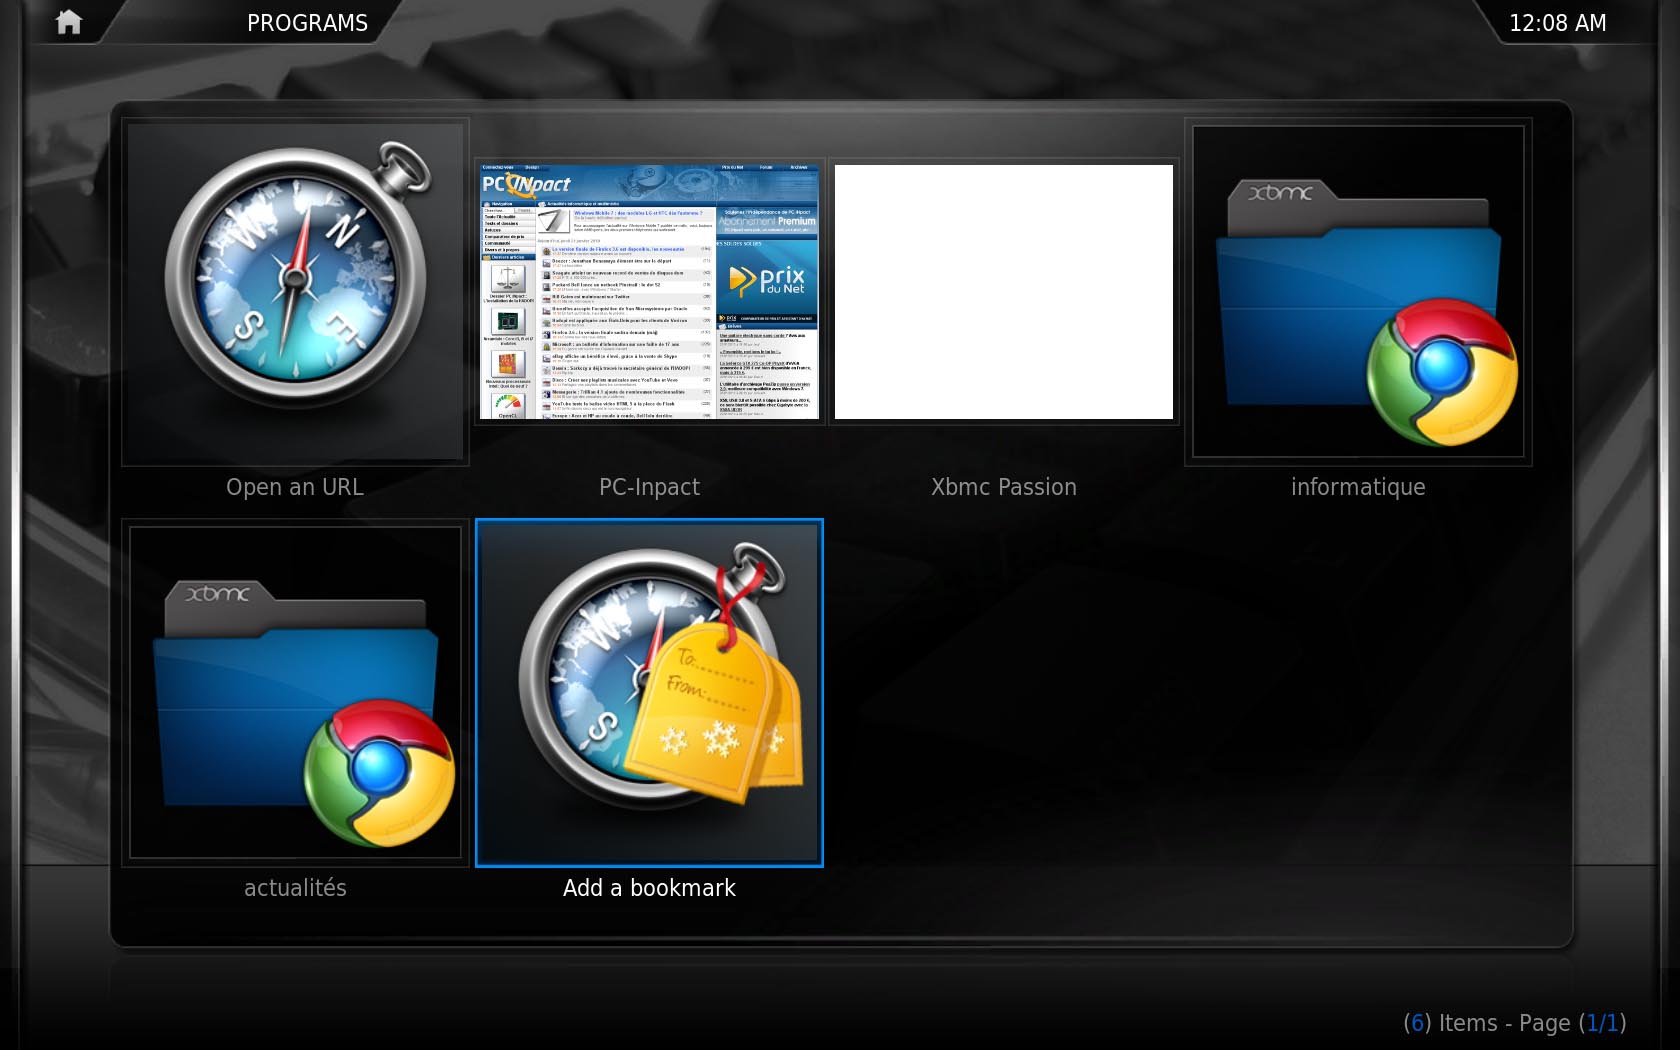Click the 12:08 AM clock

1557,23
